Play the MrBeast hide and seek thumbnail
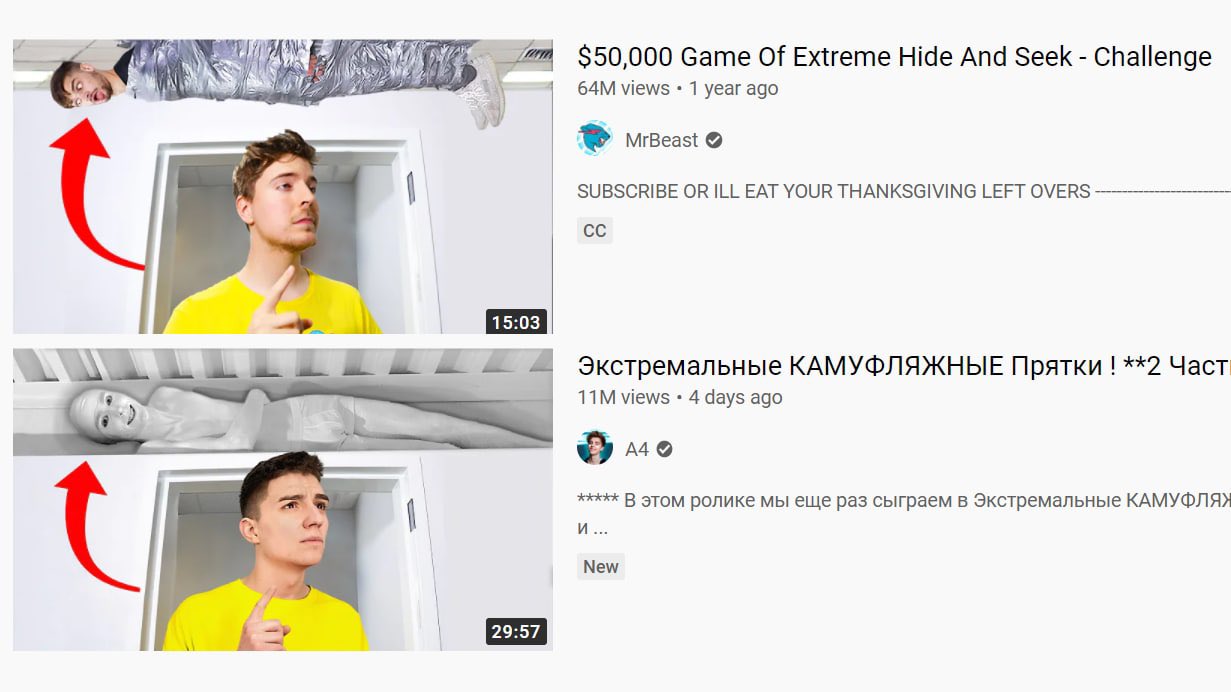1231x692 pixels. 283,186
